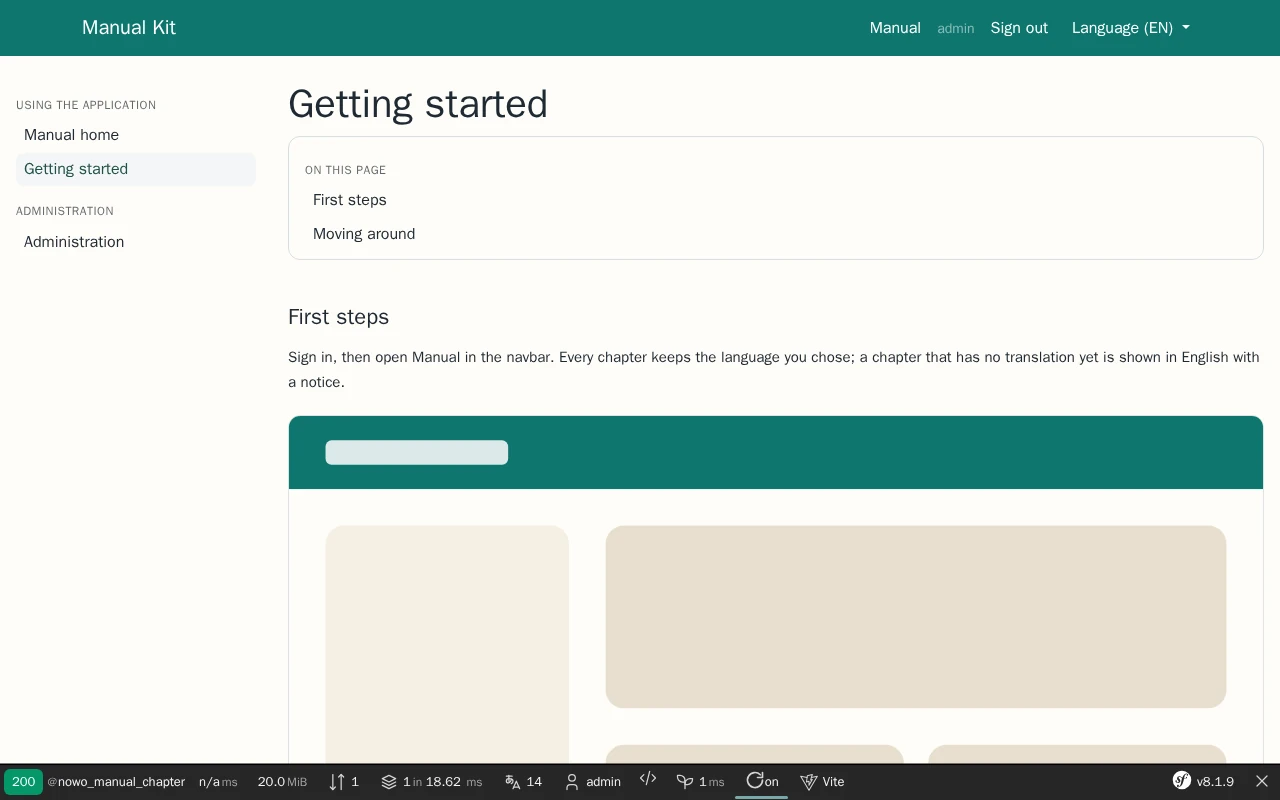The width and height of the screenshot is (1280, 800).
Task: Click the First steps section heading
Action: coord(338,317)
